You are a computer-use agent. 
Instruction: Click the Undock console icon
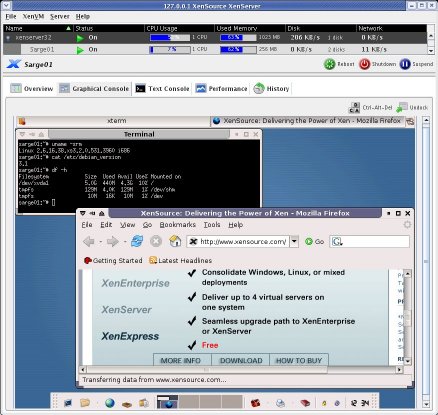[x=402, y=107]
